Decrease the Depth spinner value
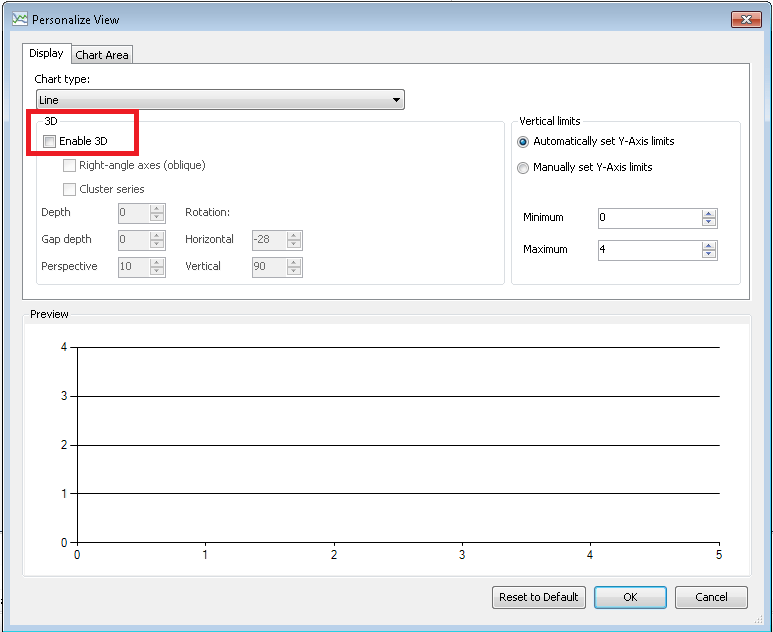773x632 pixels. (x=157, y=217)
